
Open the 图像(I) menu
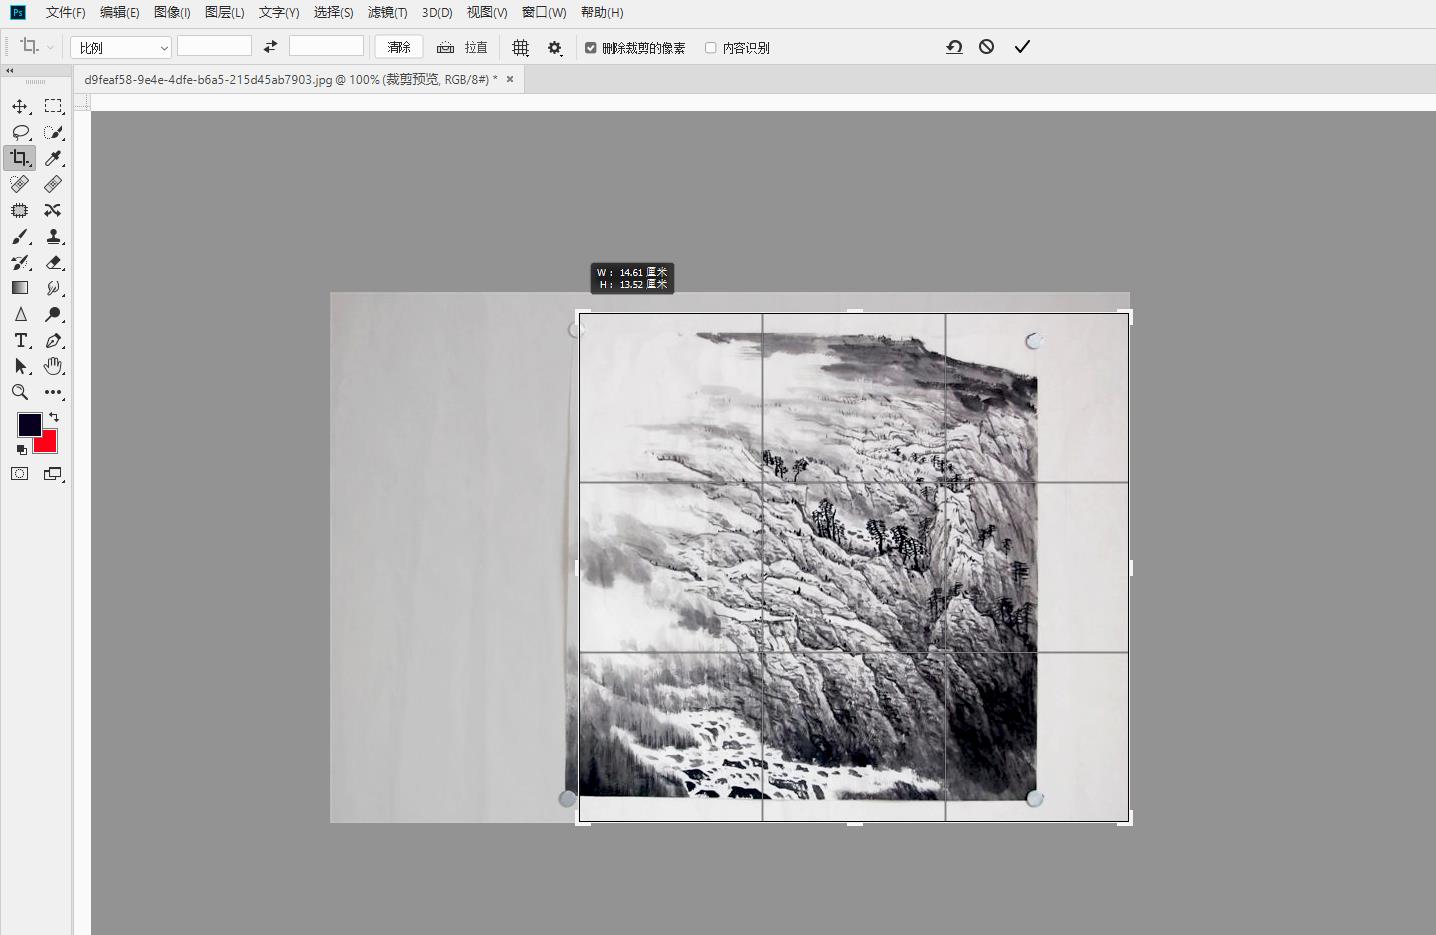172,12
